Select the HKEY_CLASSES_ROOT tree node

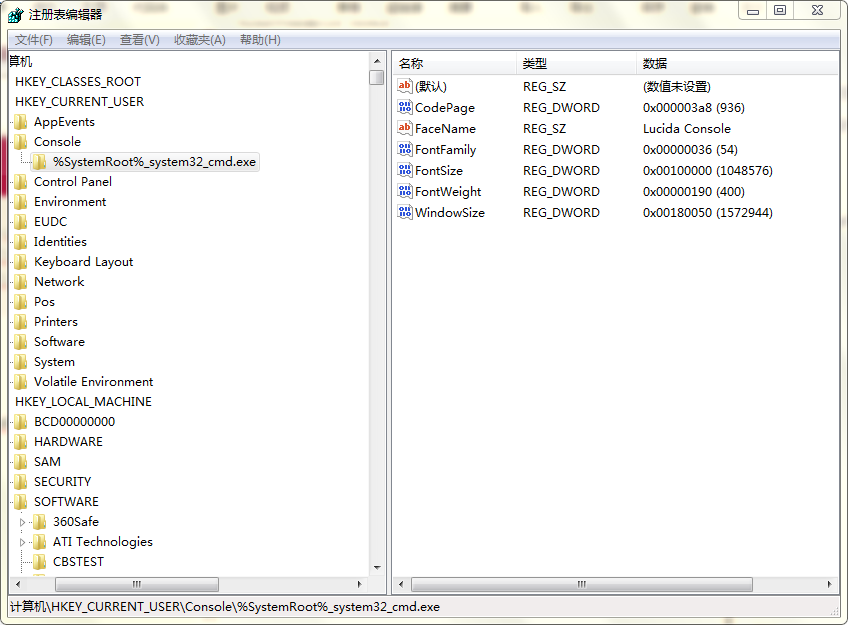pos(78,82)
